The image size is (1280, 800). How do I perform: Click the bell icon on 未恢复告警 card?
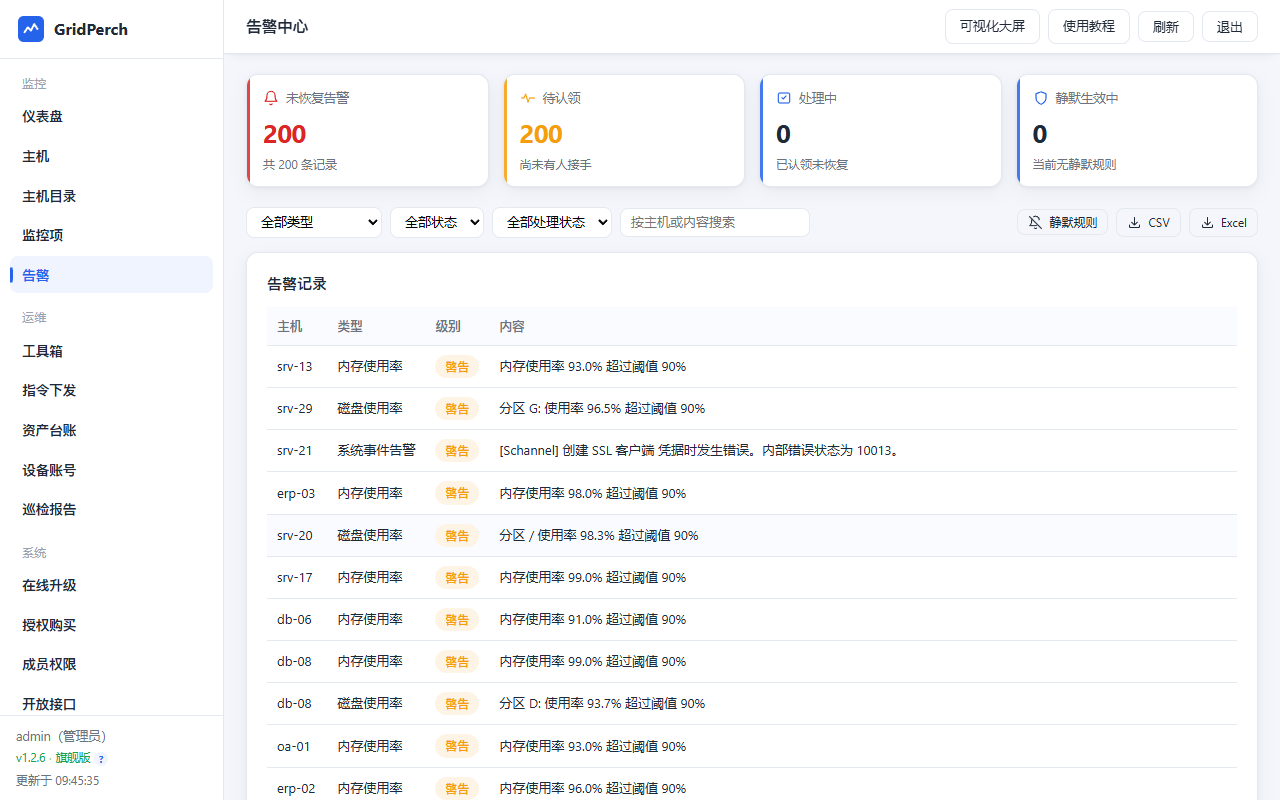pyautogui.click(x=271, y=98)
